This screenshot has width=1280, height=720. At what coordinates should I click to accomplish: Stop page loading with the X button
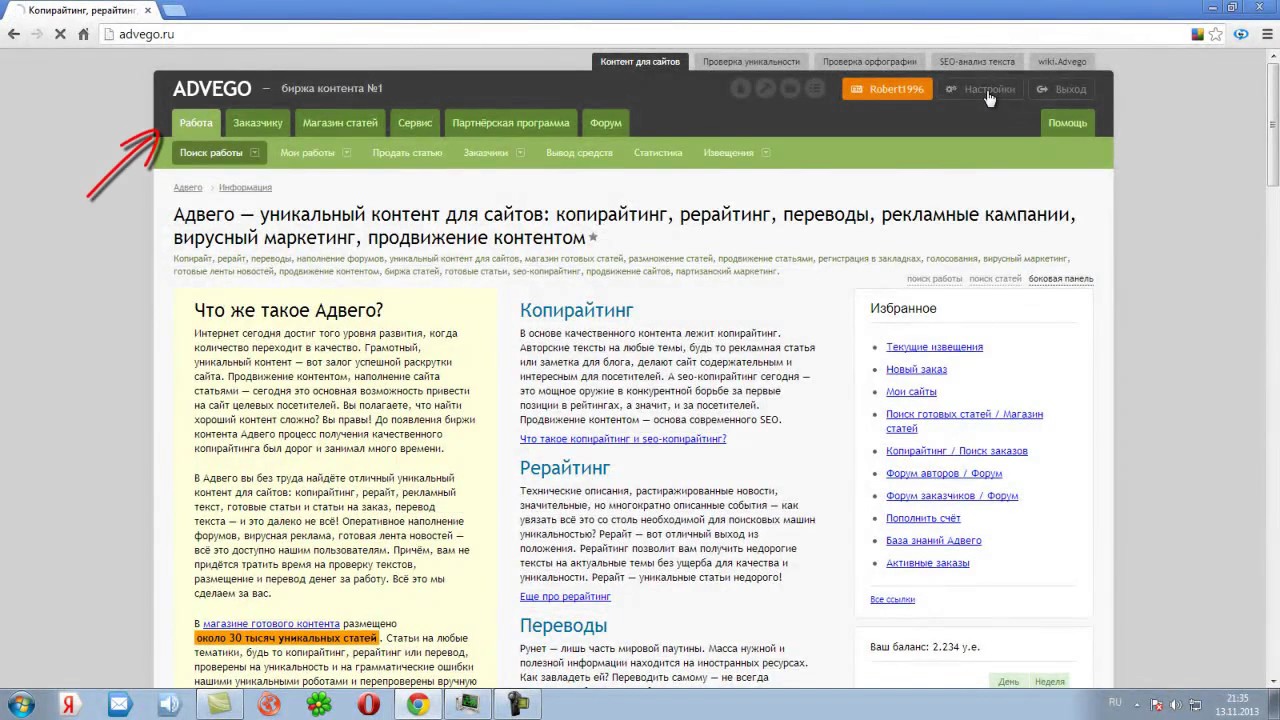click(x=60, y=34)
